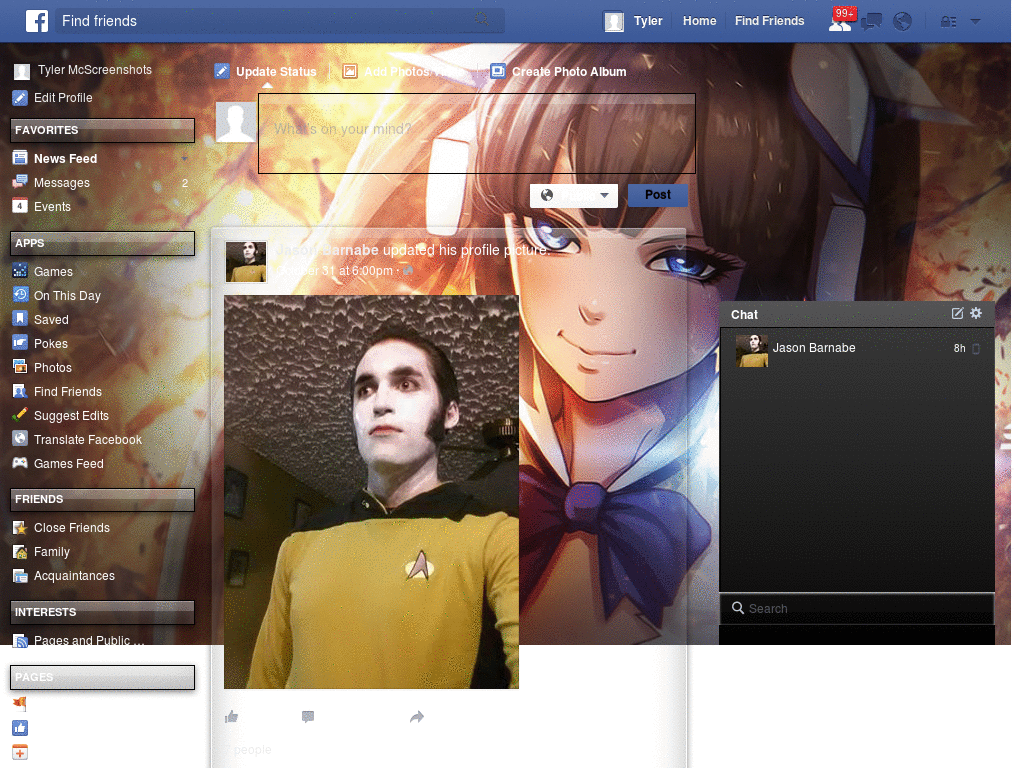Click the Games app icon
The image size is (1024, 768).
tap(20, 271)
